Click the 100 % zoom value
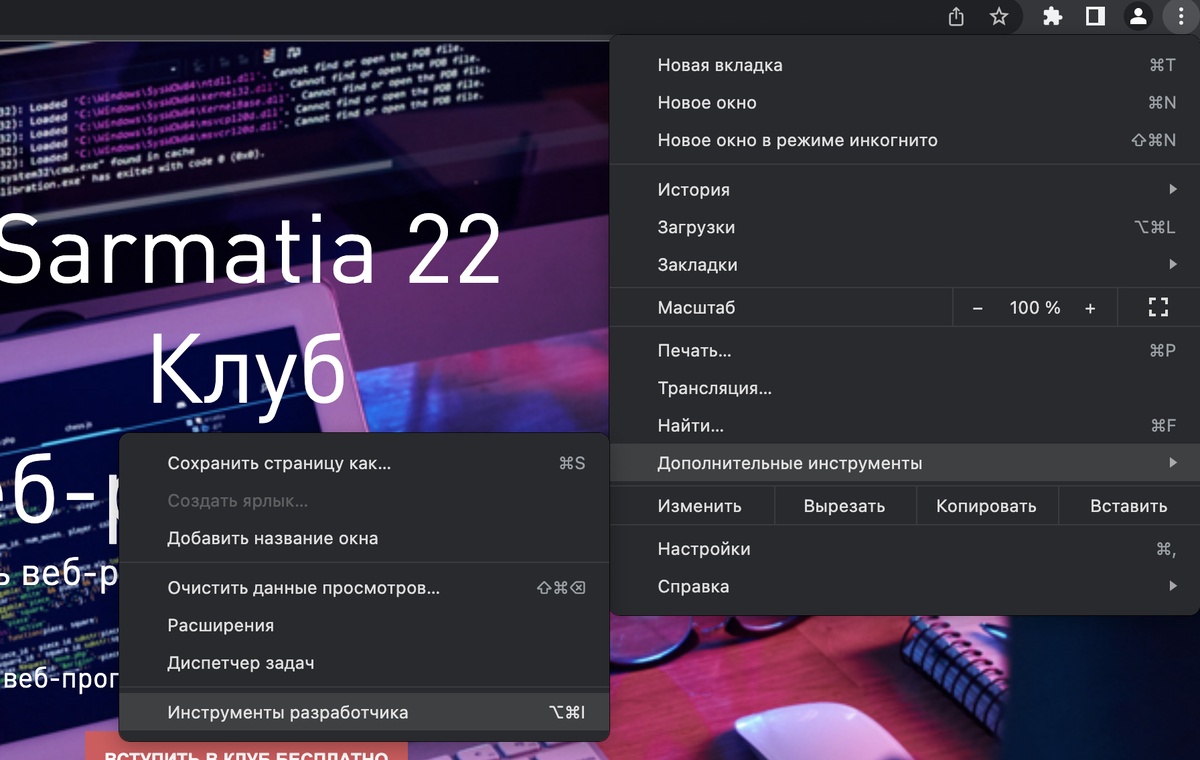The width and height of the screenshot is (1200, 760). click(x=1034, y=308)
